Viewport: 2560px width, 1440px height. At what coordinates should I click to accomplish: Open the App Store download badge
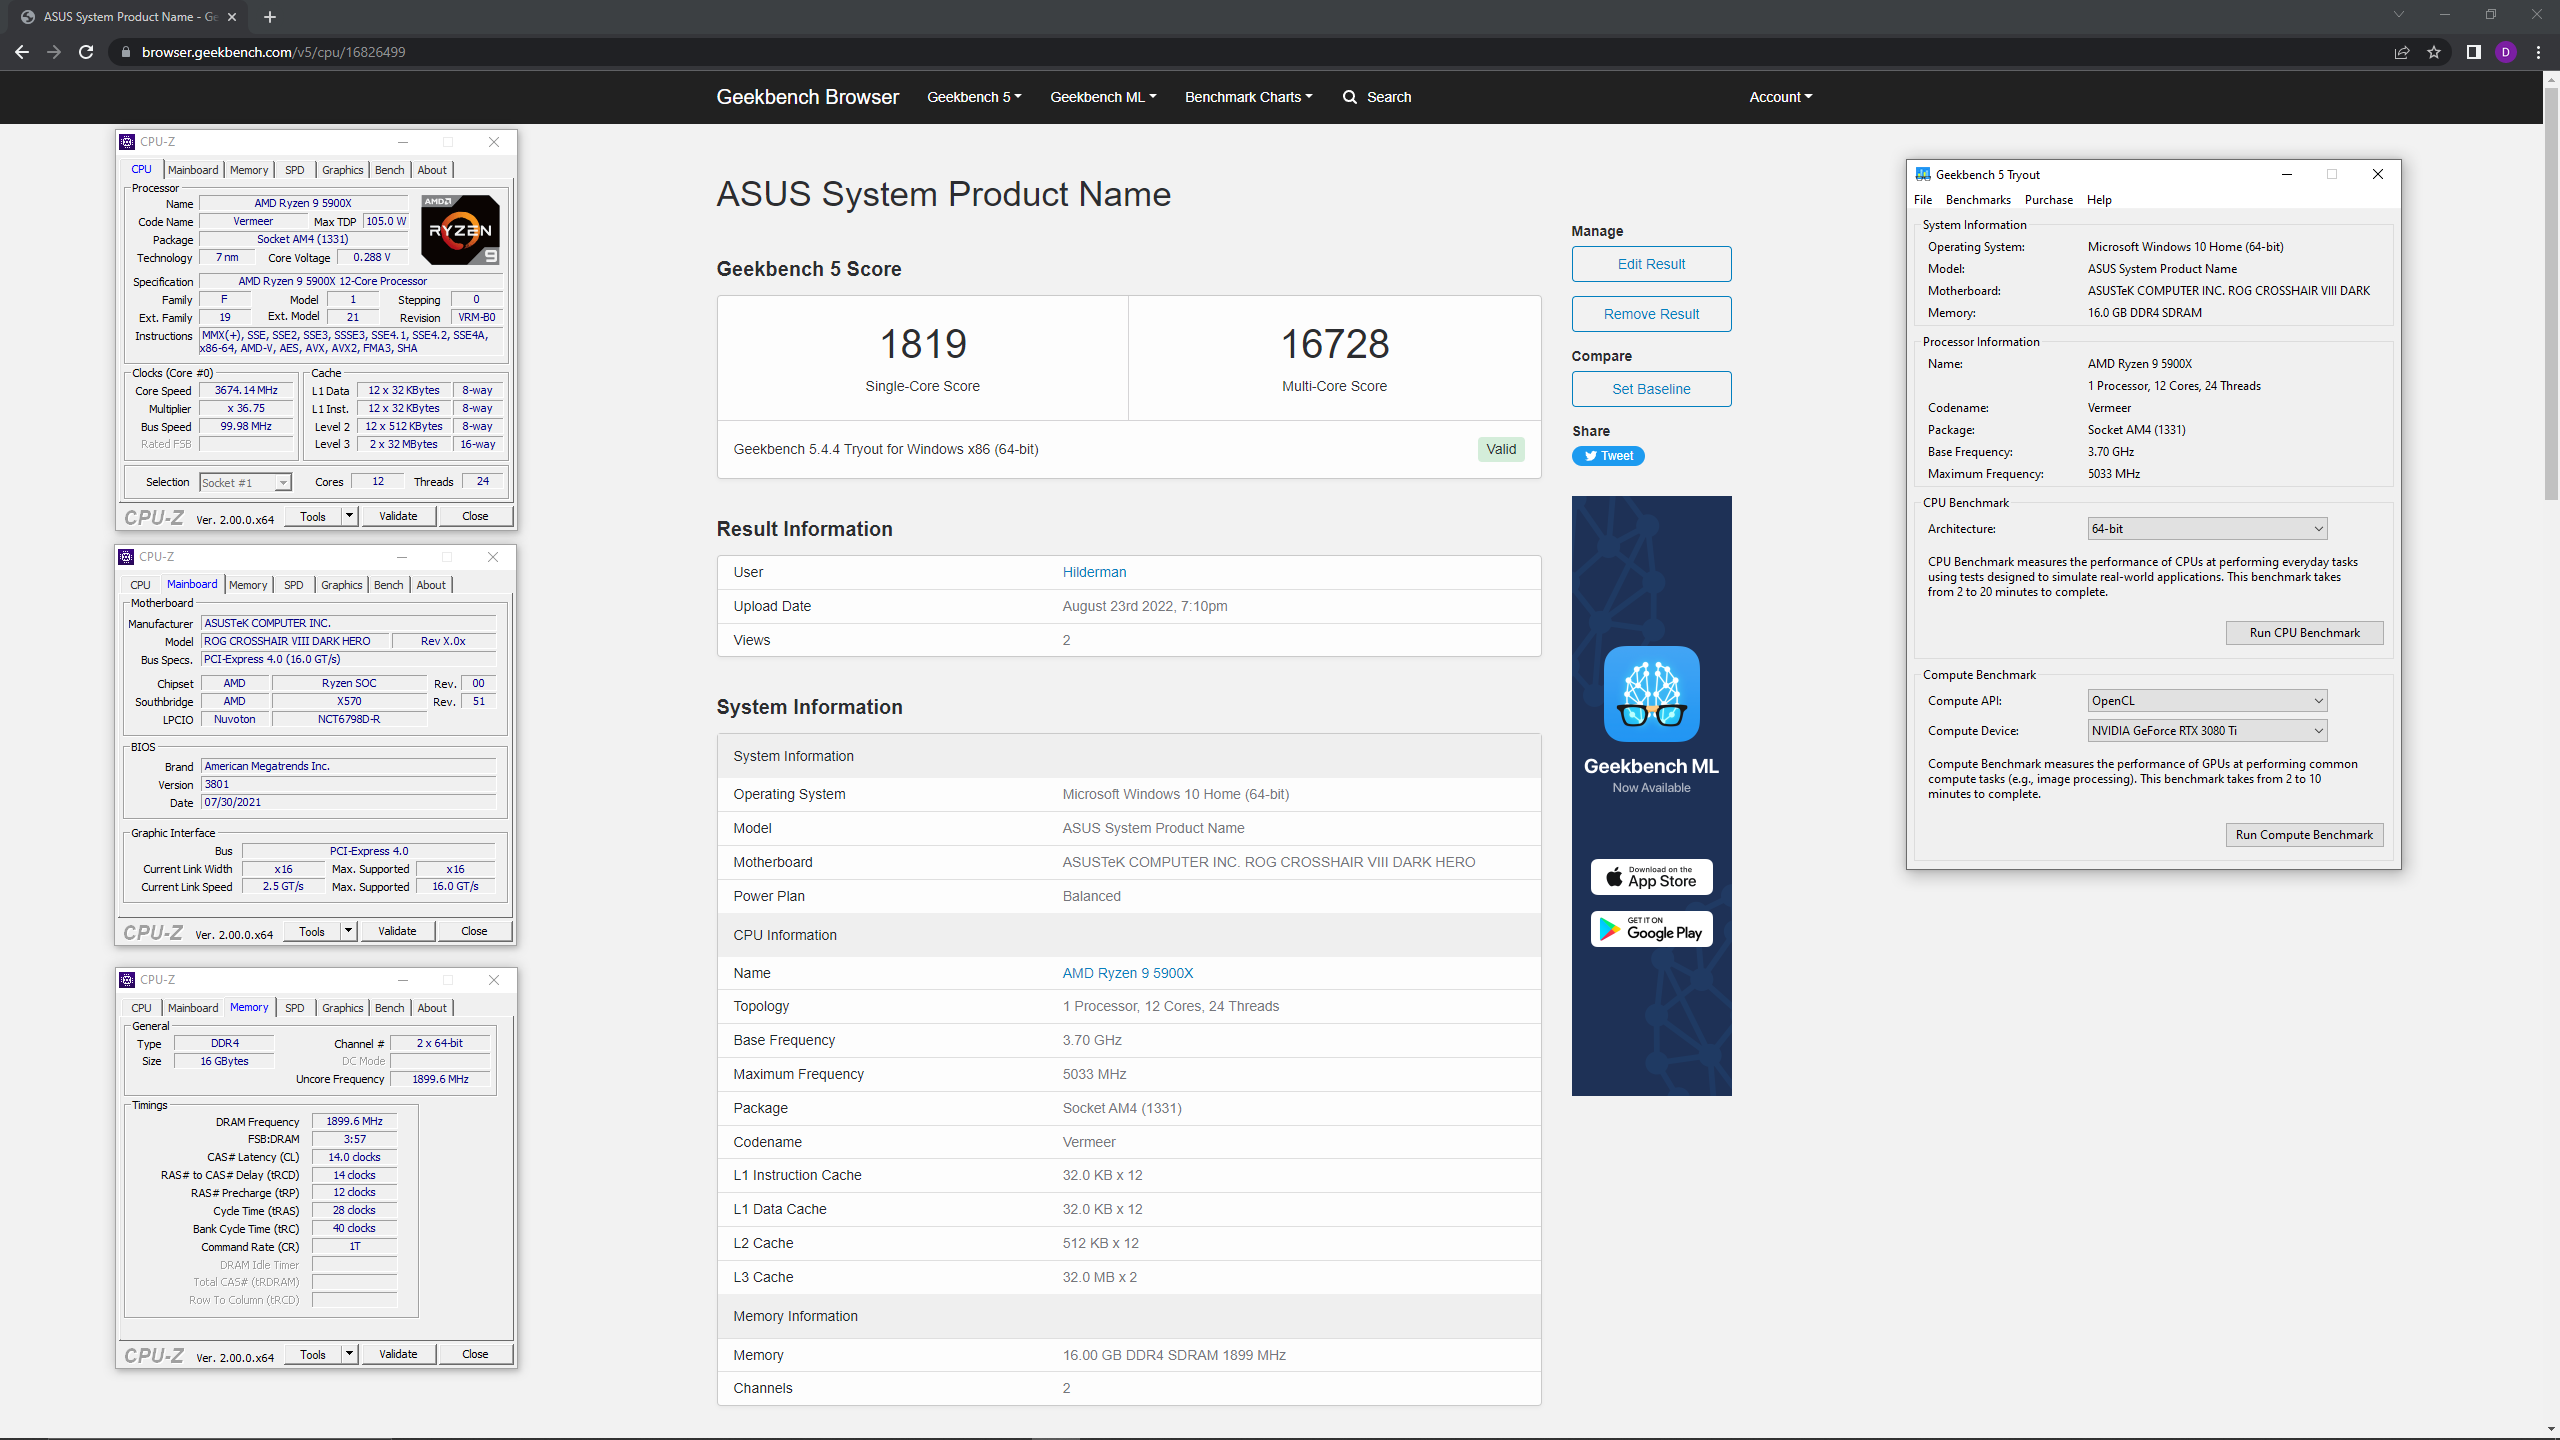pos(1651,877)
